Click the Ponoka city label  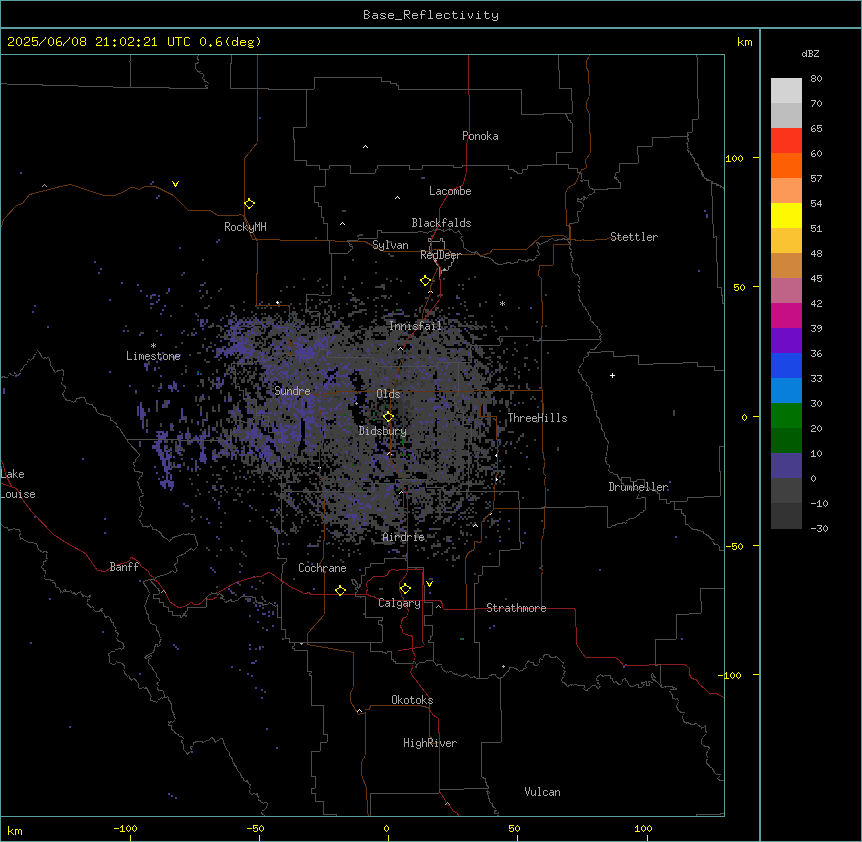[x=480, y=136]
